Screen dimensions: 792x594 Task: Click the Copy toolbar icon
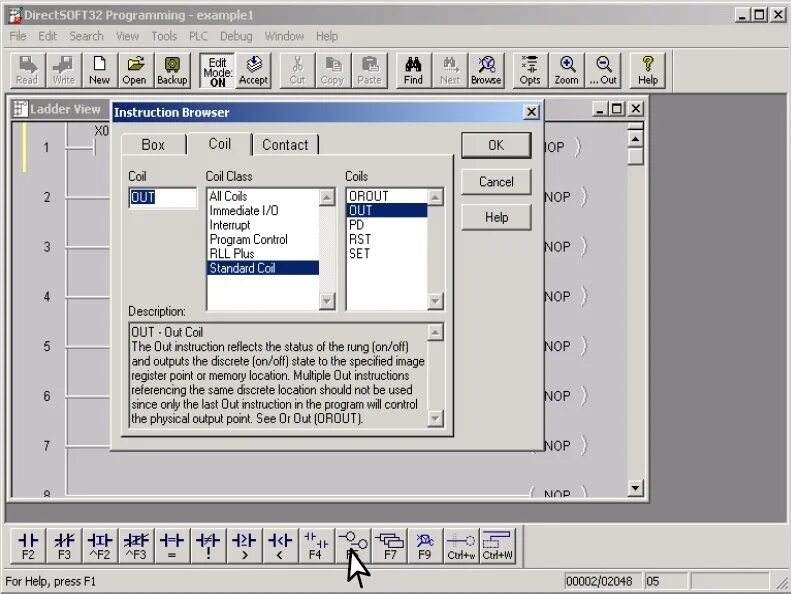[332, 71]
